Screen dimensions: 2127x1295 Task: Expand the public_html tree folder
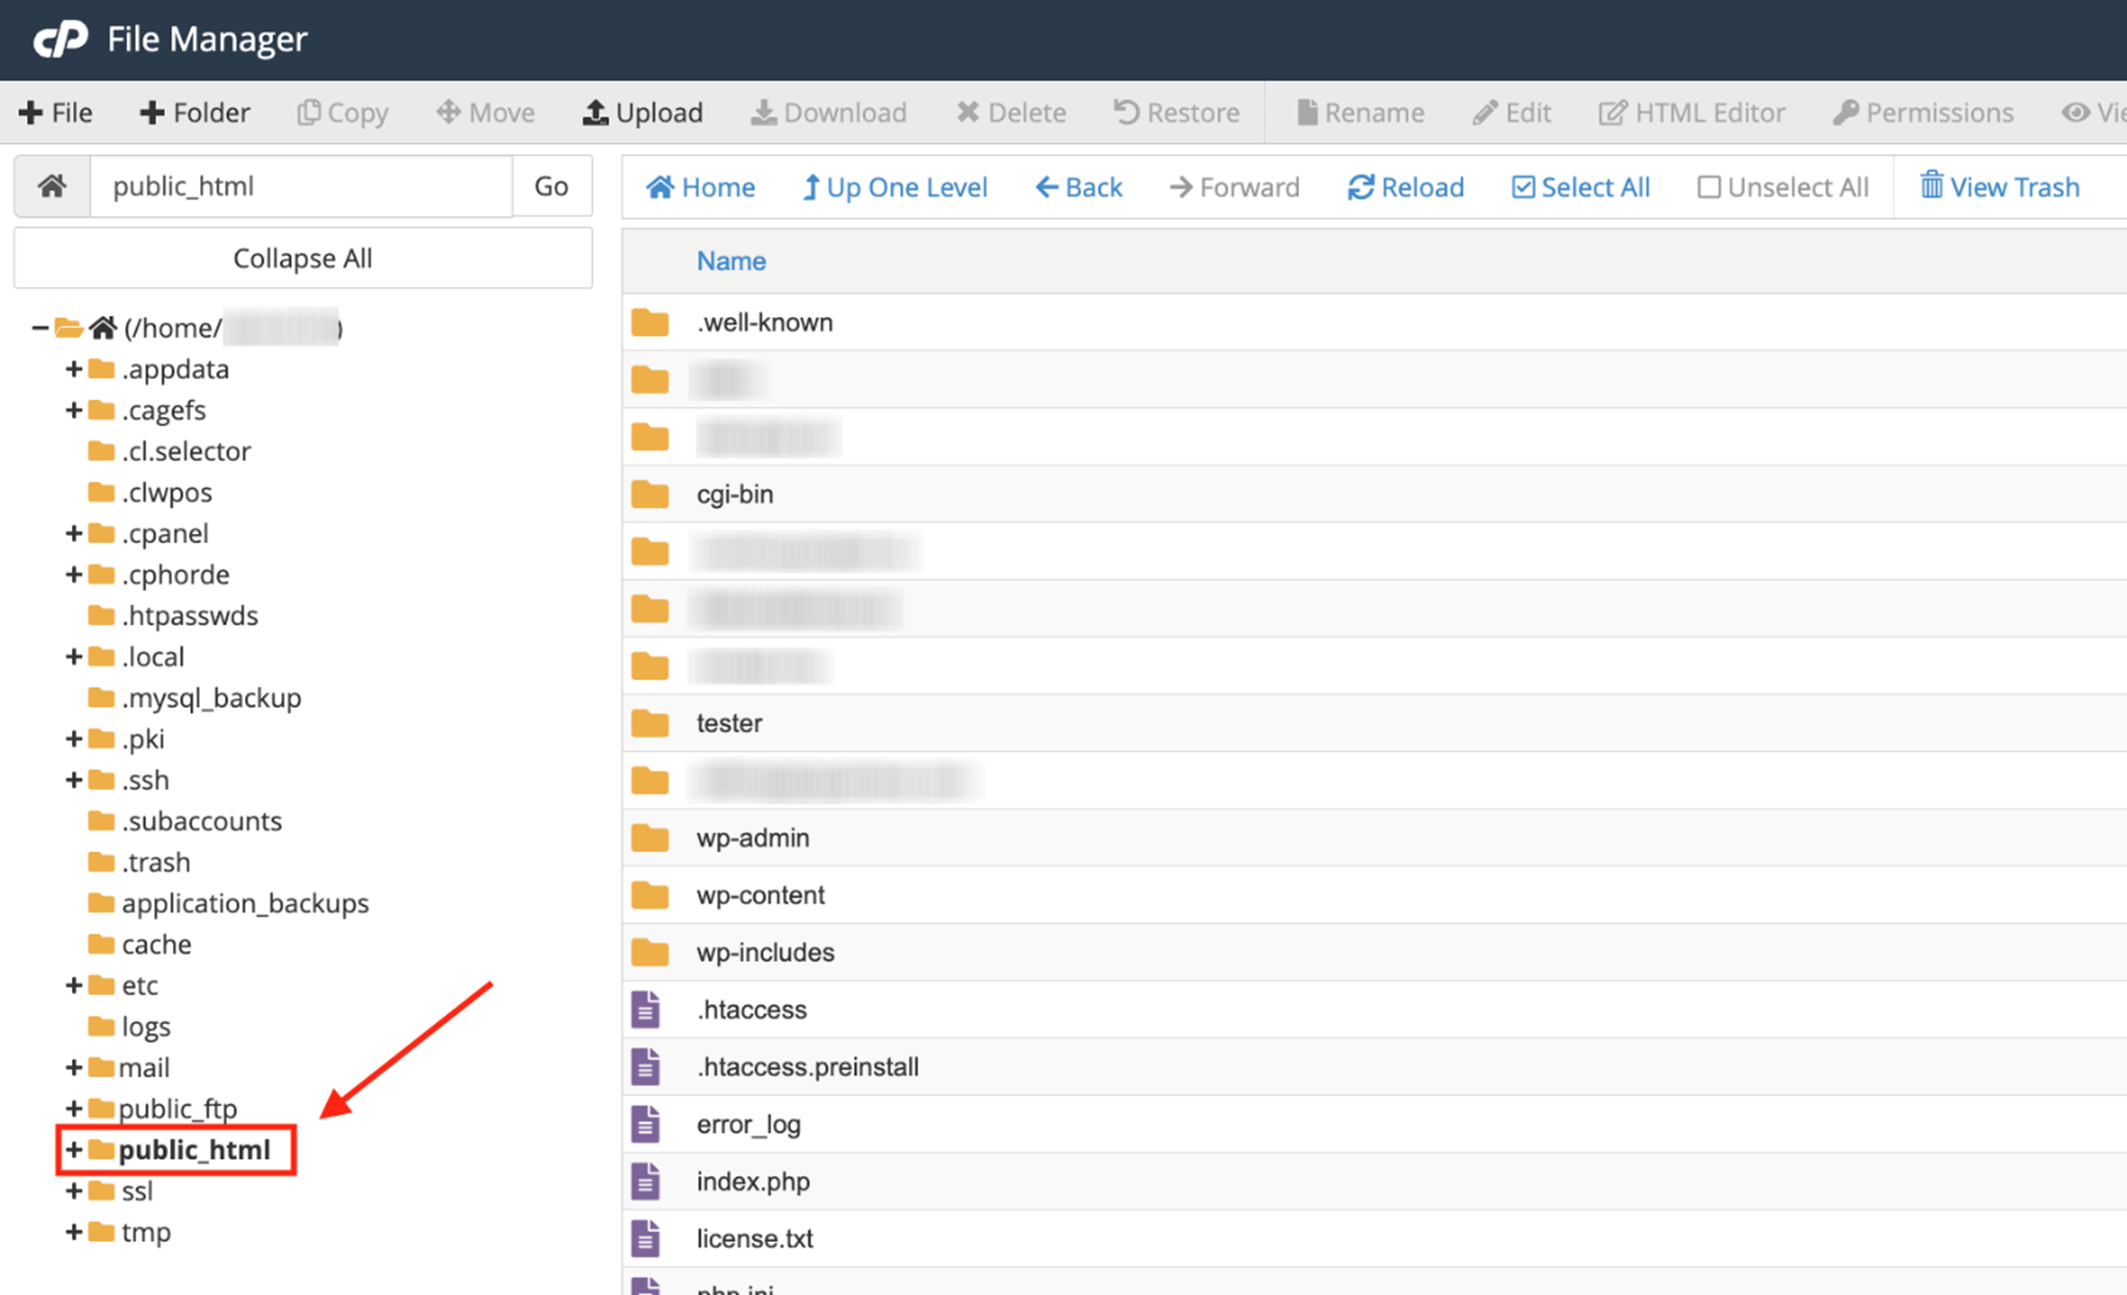point(73,1150)
